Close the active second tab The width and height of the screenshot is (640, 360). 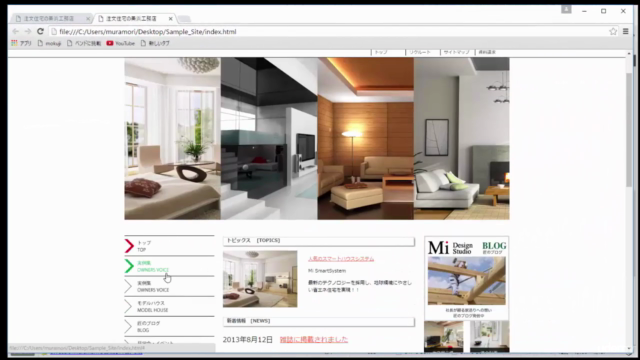[171, 19]
